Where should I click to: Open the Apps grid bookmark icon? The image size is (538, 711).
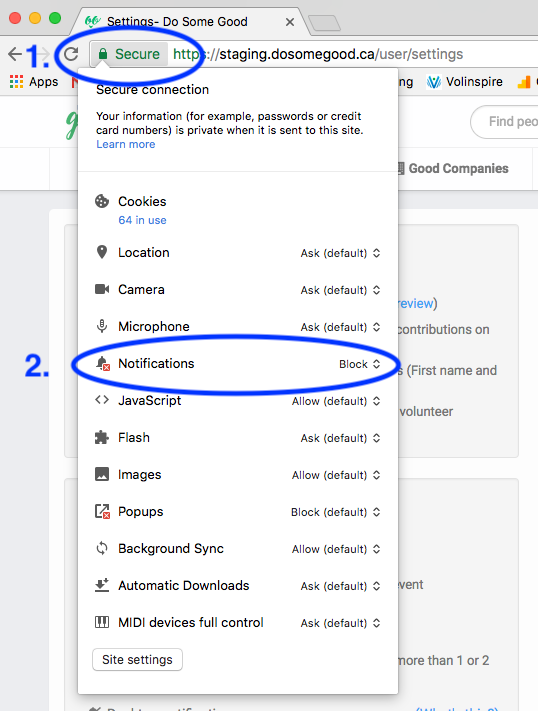[16, 82]
